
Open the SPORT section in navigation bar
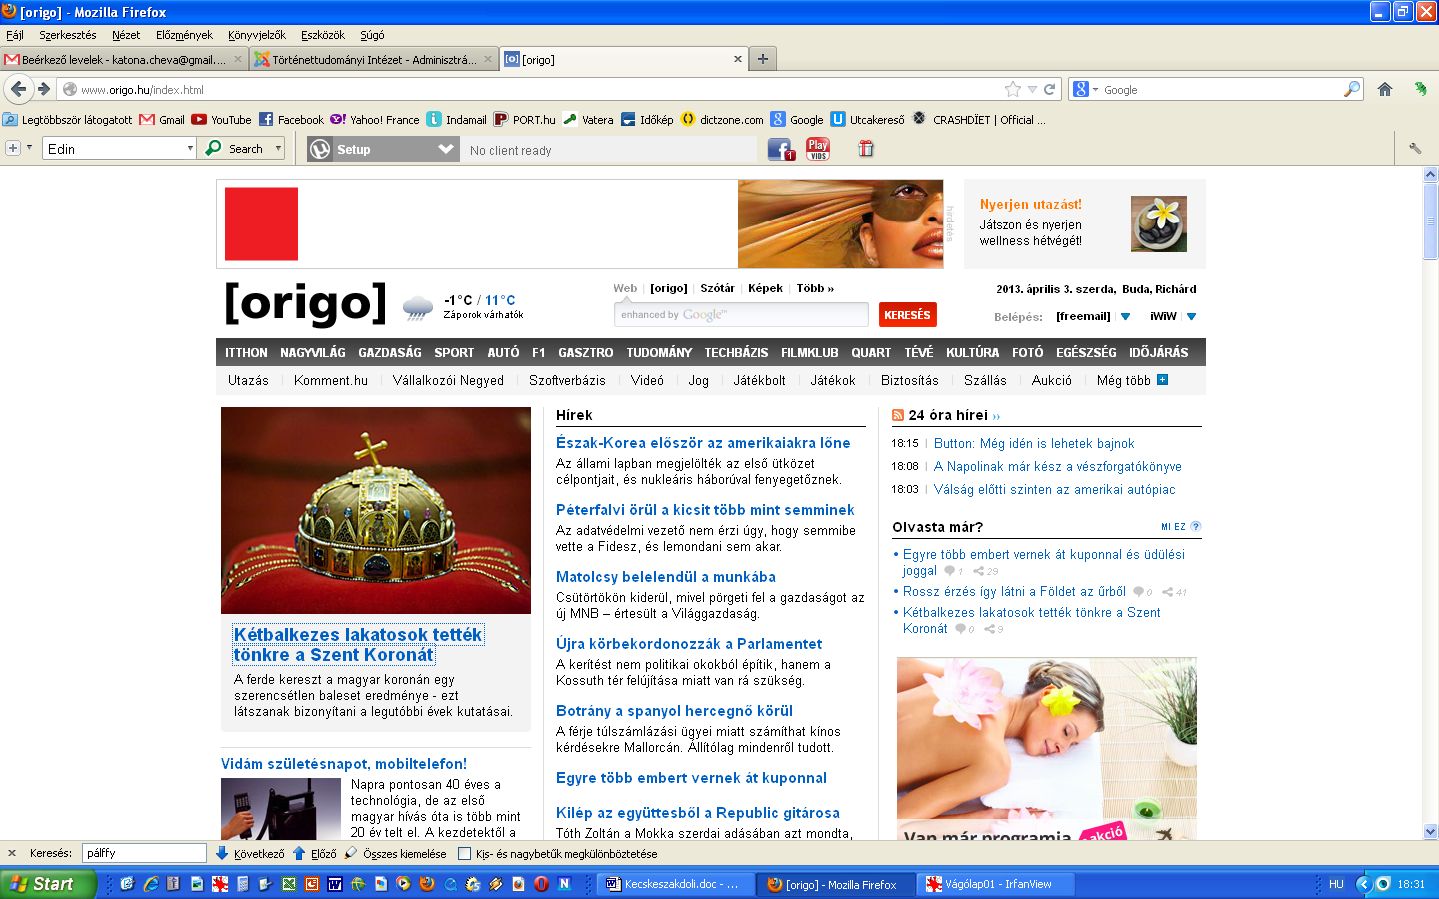[x=454, y=352]
